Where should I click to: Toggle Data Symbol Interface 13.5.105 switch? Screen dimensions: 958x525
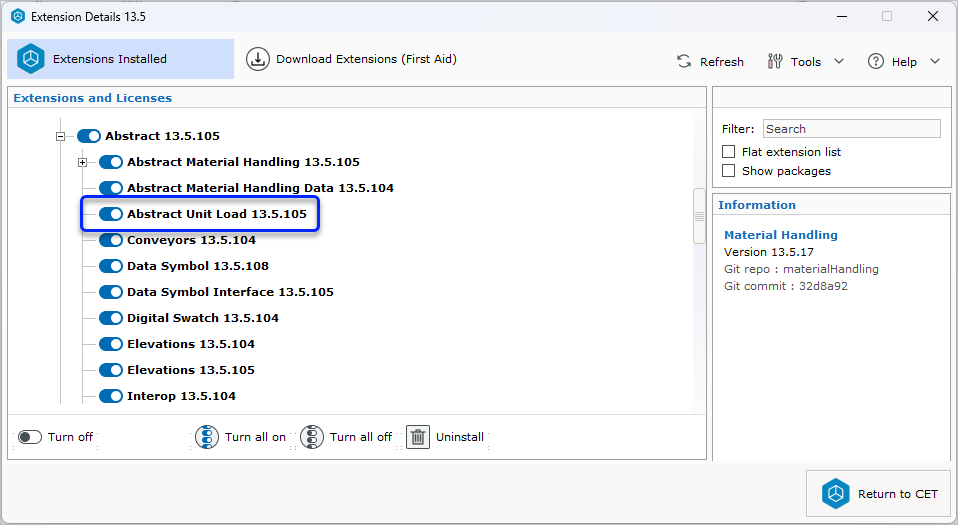coord(111,292)
